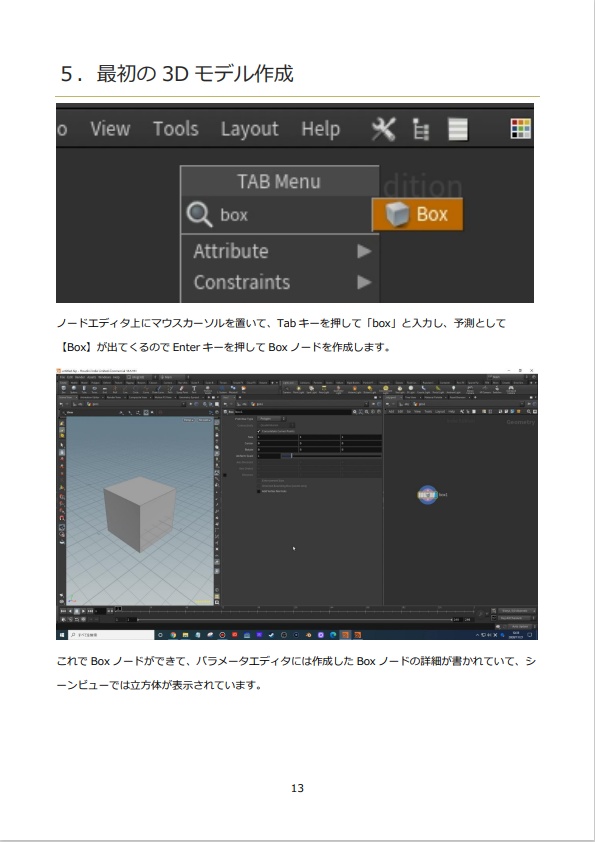Open the Main desktop dropdown
Image resolution: width=595 pixels, height=842 pixels.
click(173, 377)
